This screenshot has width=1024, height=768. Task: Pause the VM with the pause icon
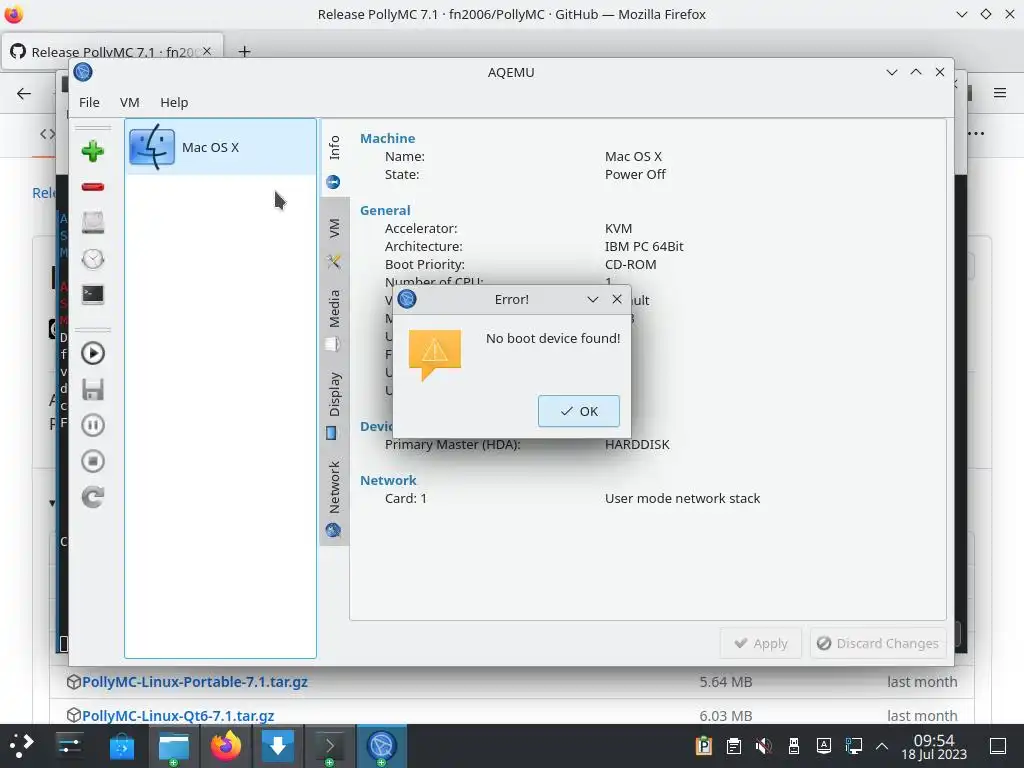click(x=93, y=425)
